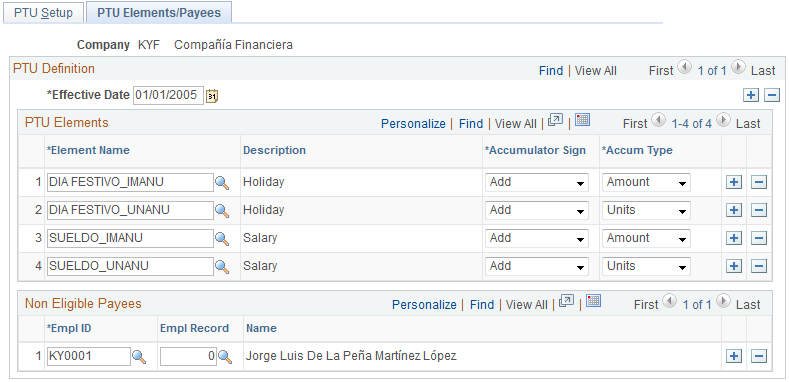Look up element DIA FESTIVO_IMANU
Viewport: 789px width, 382px height.
[222, 183]
